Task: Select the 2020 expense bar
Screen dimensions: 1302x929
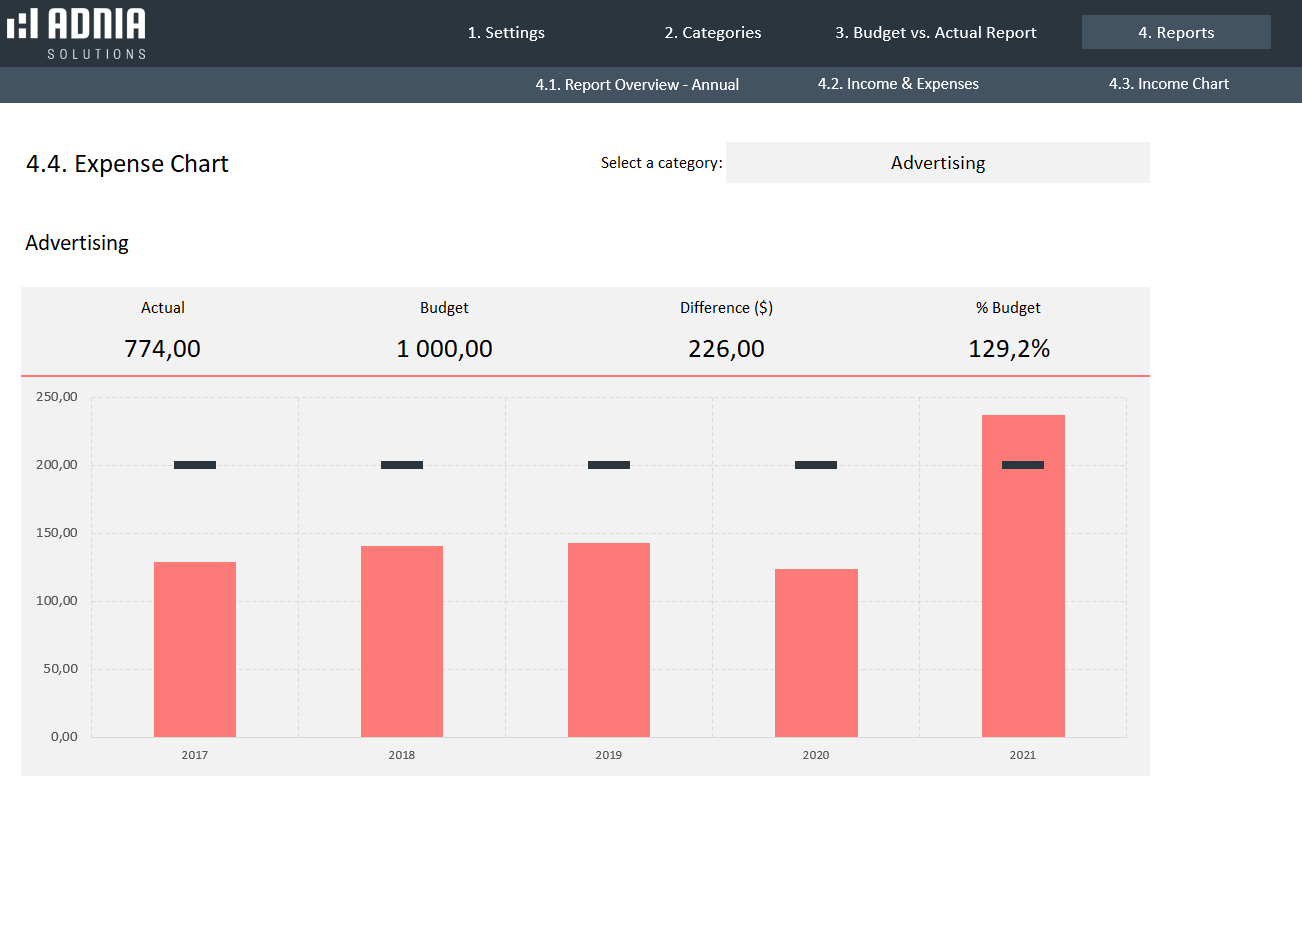Action: 816,653
